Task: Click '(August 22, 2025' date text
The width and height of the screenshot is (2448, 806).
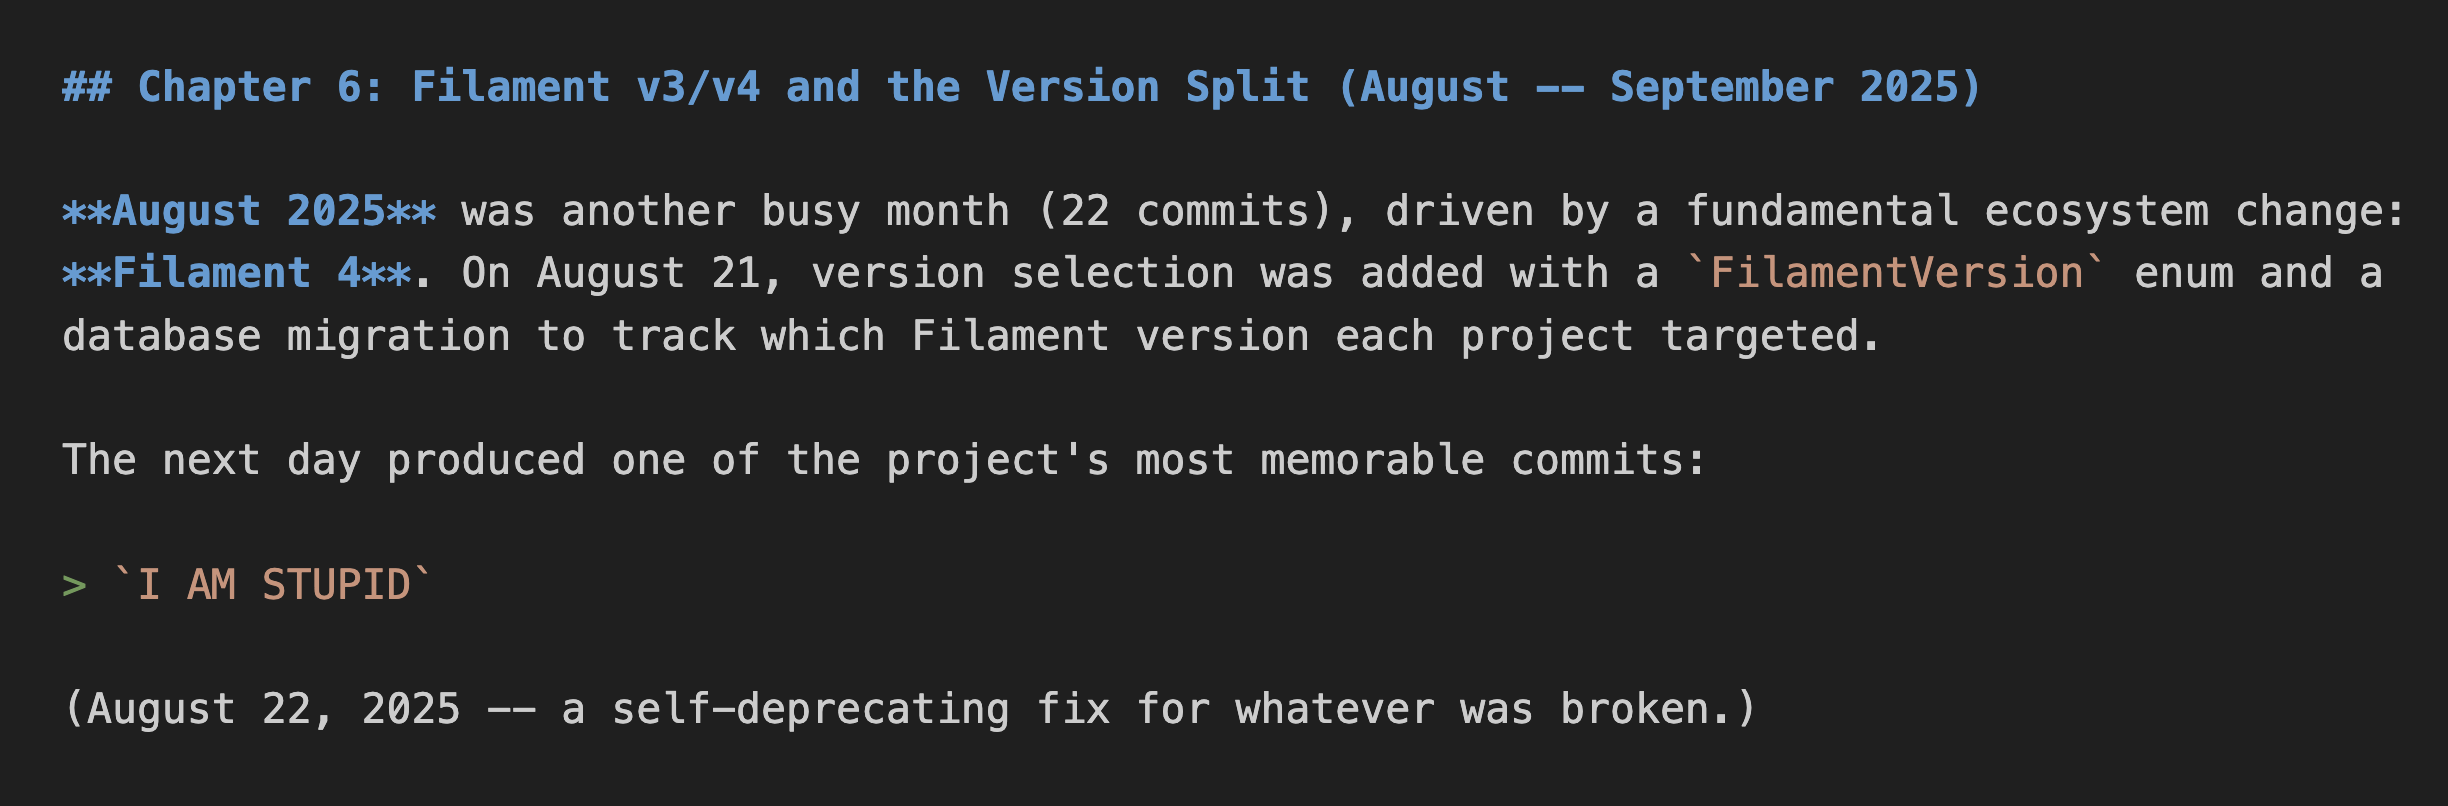Action: [x=262, y=710]
